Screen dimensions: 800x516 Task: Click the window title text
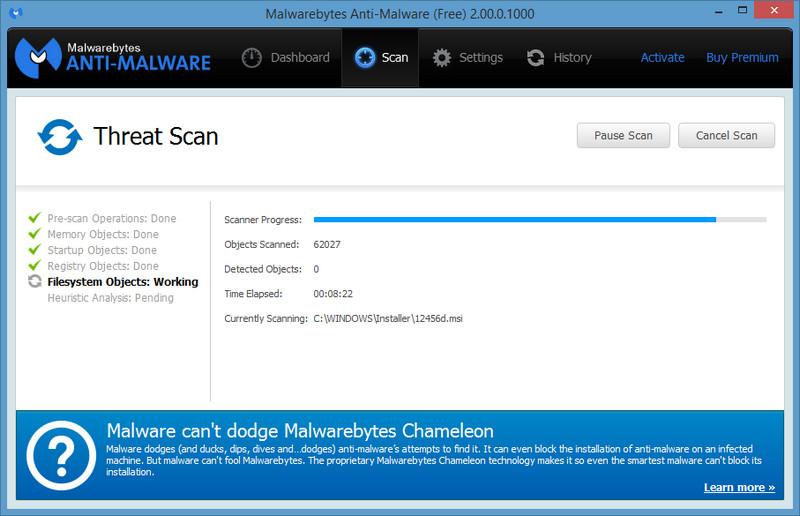click(400, 13)
